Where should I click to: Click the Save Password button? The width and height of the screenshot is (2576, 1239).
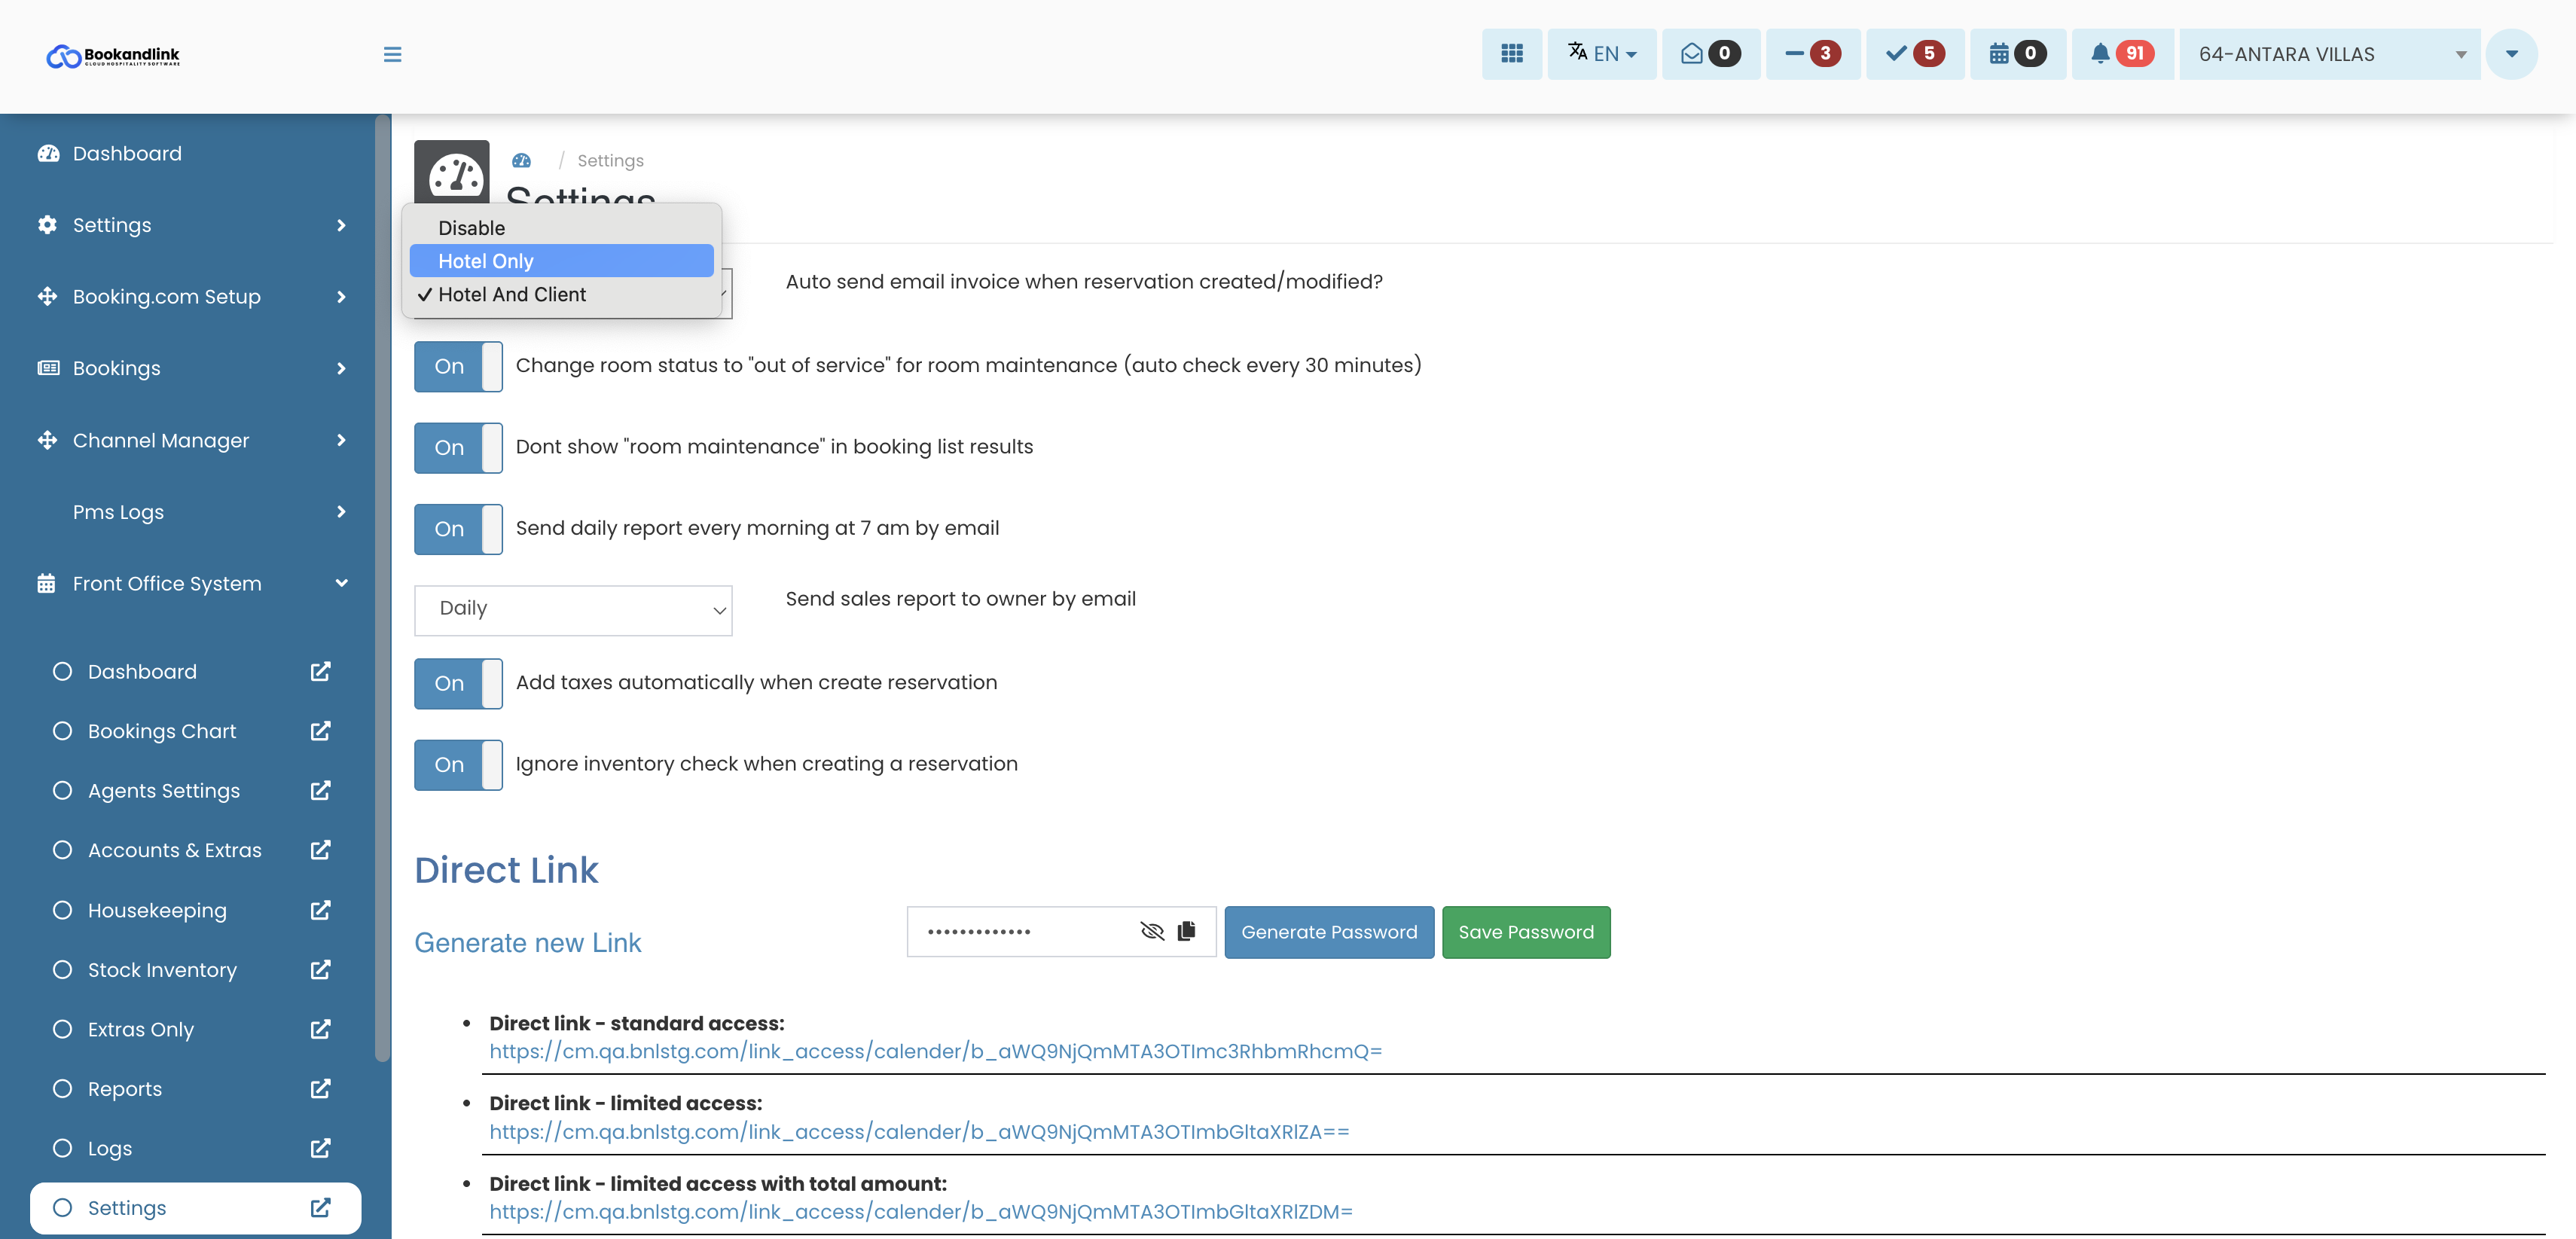pyautogui.click(x=1526, y=932)
